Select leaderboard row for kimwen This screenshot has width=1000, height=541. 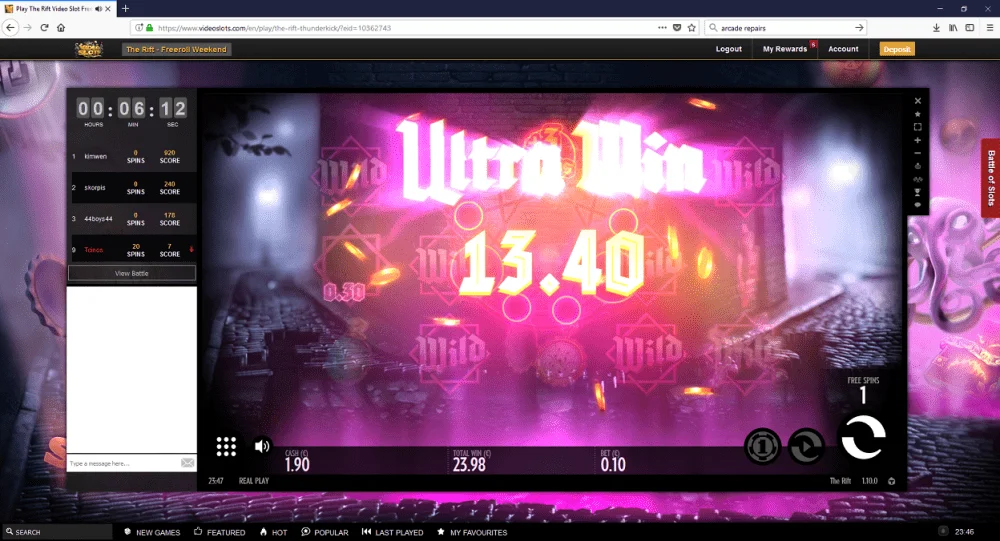pos(132,156)
